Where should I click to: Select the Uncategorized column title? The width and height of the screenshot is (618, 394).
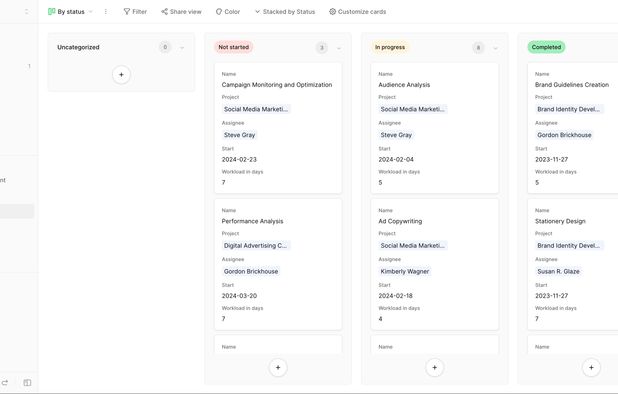coord(78,47)
